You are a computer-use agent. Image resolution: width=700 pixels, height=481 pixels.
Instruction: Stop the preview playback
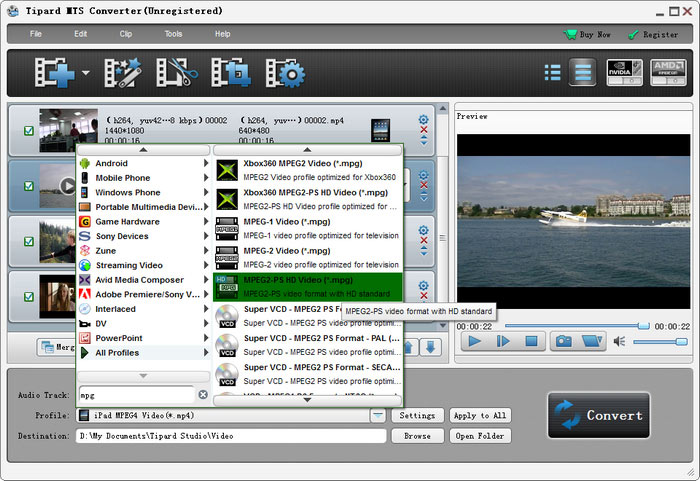pos(531,342)
